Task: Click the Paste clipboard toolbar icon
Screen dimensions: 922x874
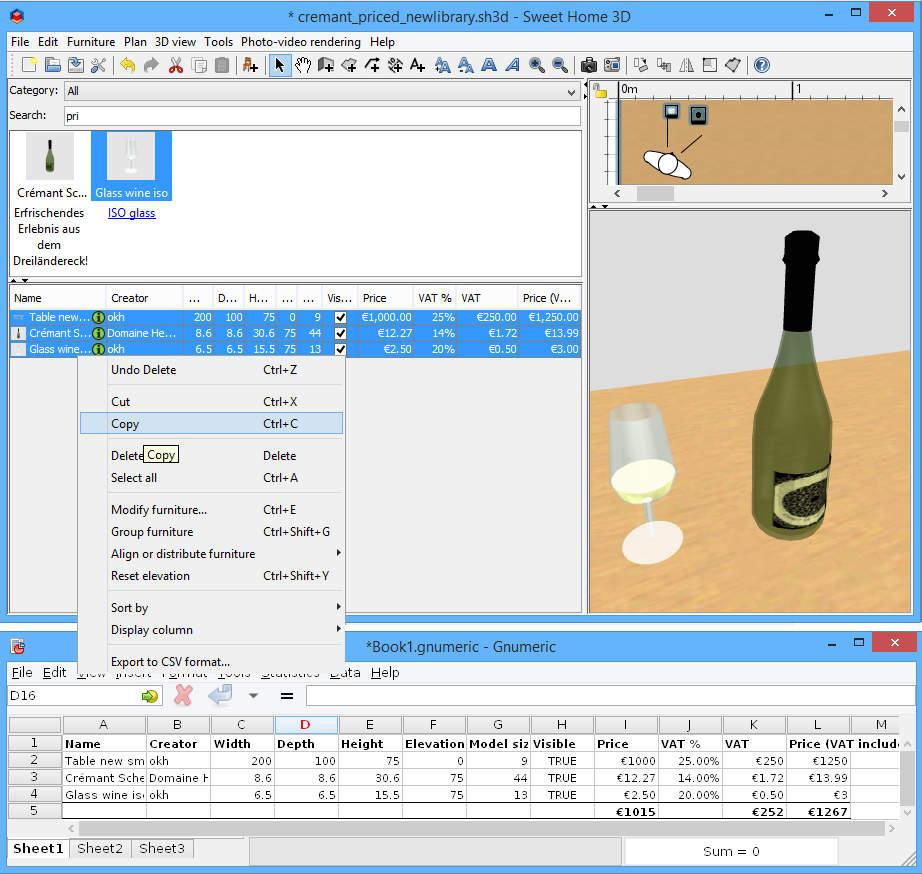Action: point(222,65)
